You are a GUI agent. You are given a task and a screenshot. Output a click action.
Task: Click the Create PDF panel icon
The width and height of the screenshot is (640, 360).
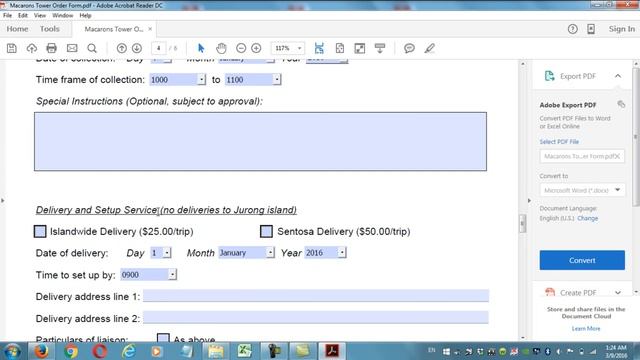click(x=550, y=292)
